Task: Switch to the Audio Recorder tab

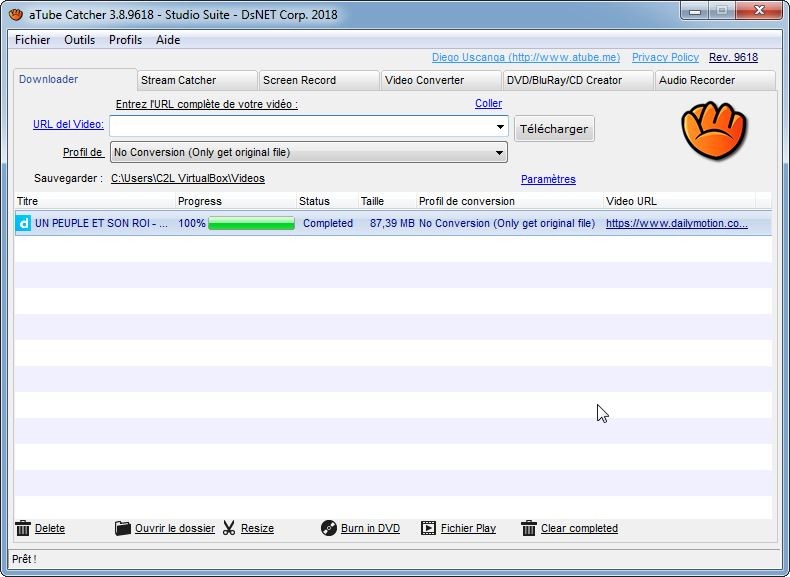Action: click(x=715, y=80)
